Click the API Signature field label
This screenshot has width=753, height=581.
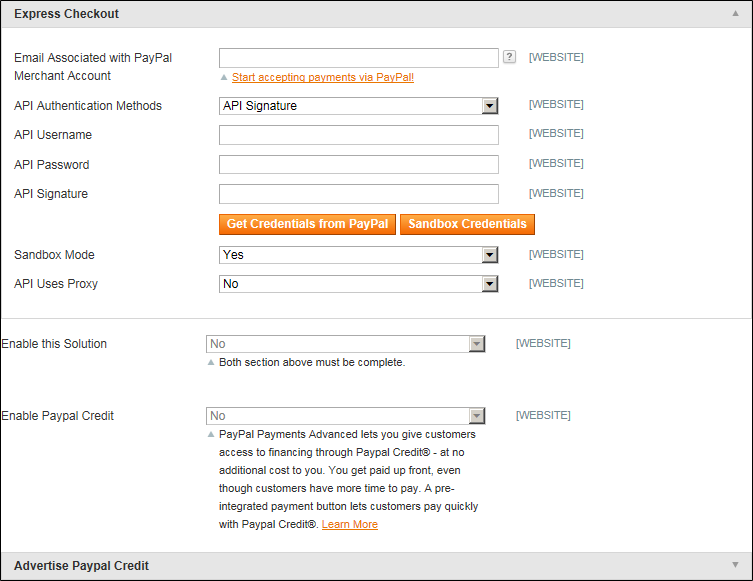[x=51, y=194]
